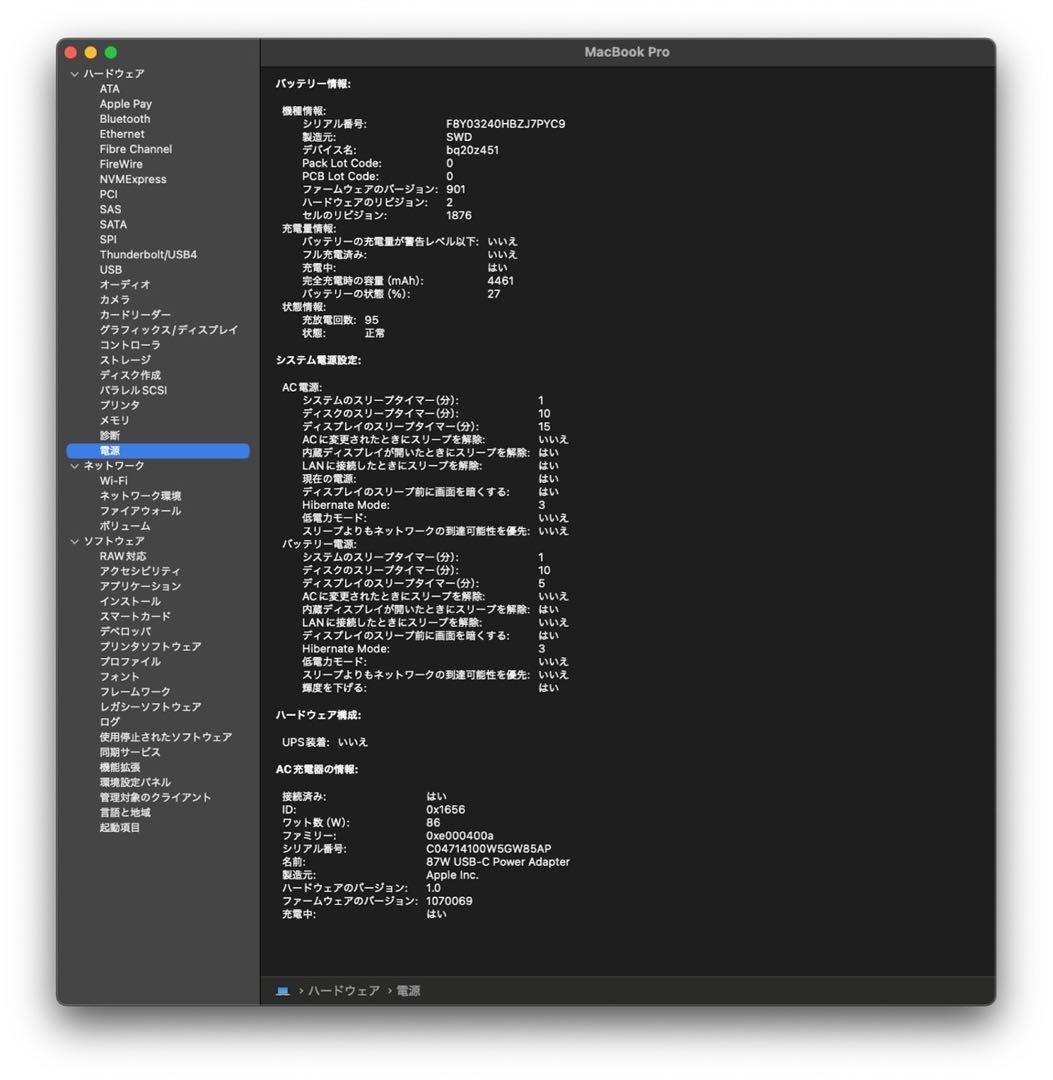Open Apple Pay in the sidebar

pos(125,104)
